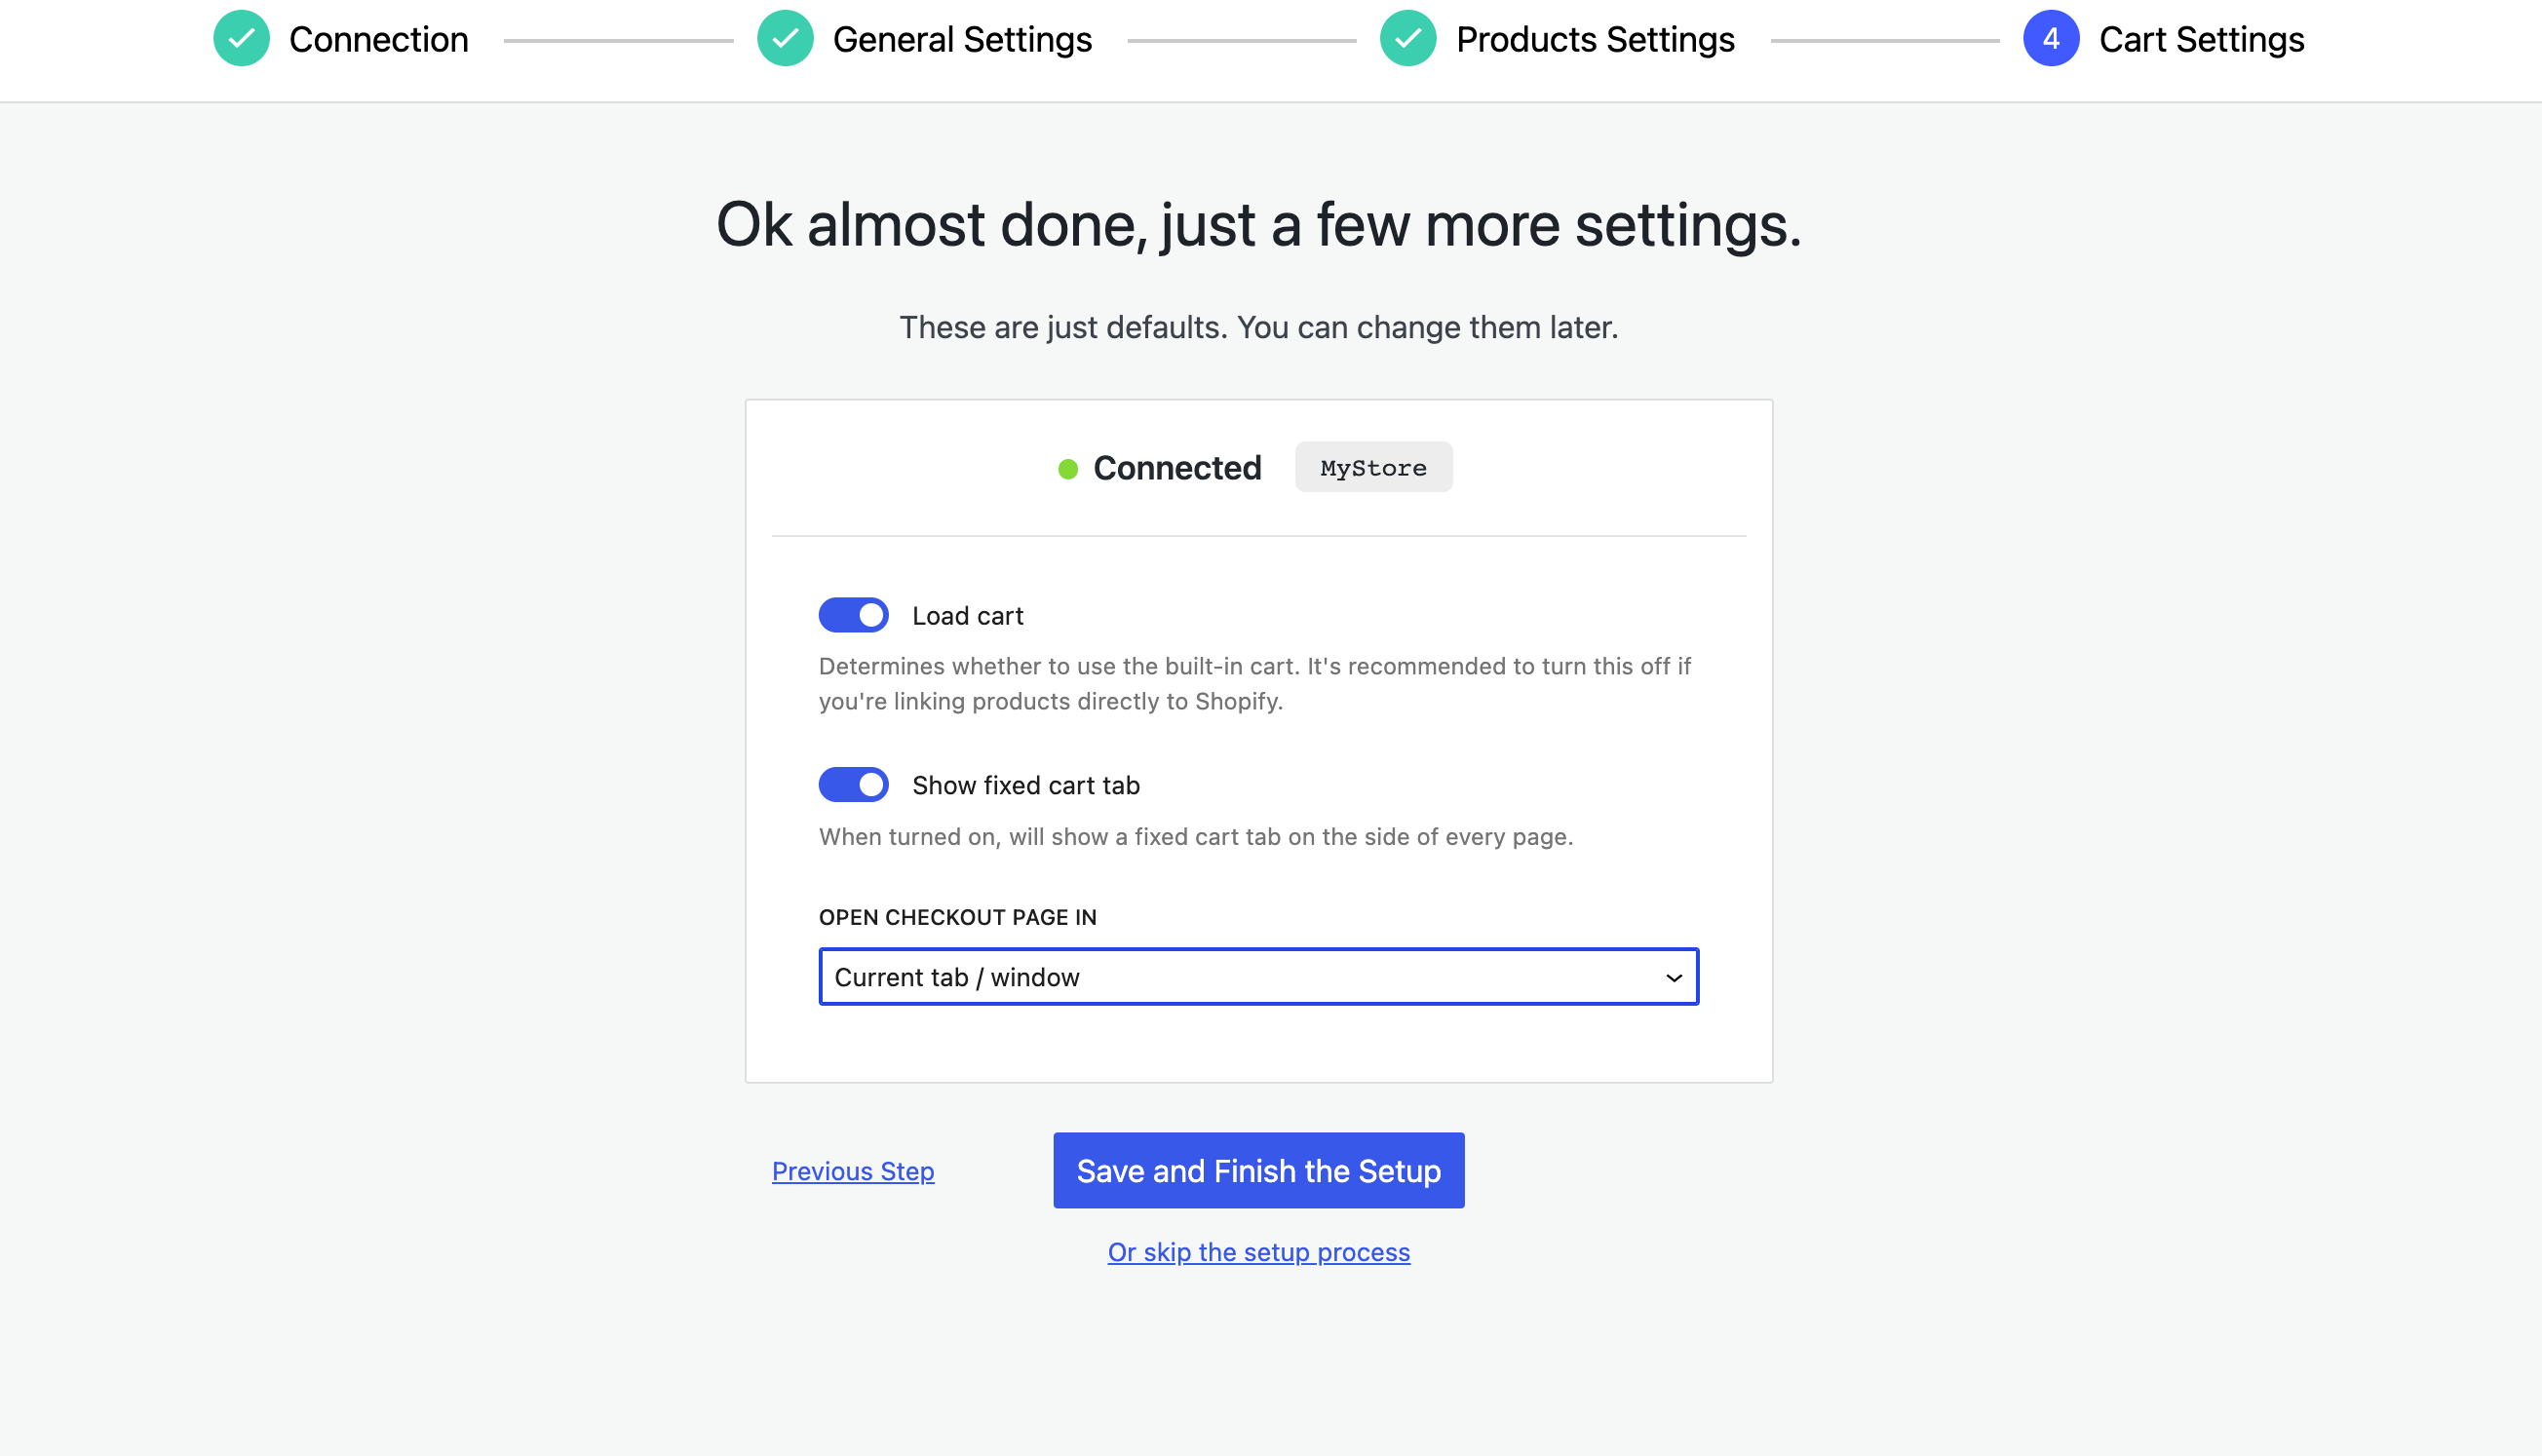Jump to the Products Settings step
Image resolution: width=2542 pixels, height=1456 pixels.
point(1595,40)
